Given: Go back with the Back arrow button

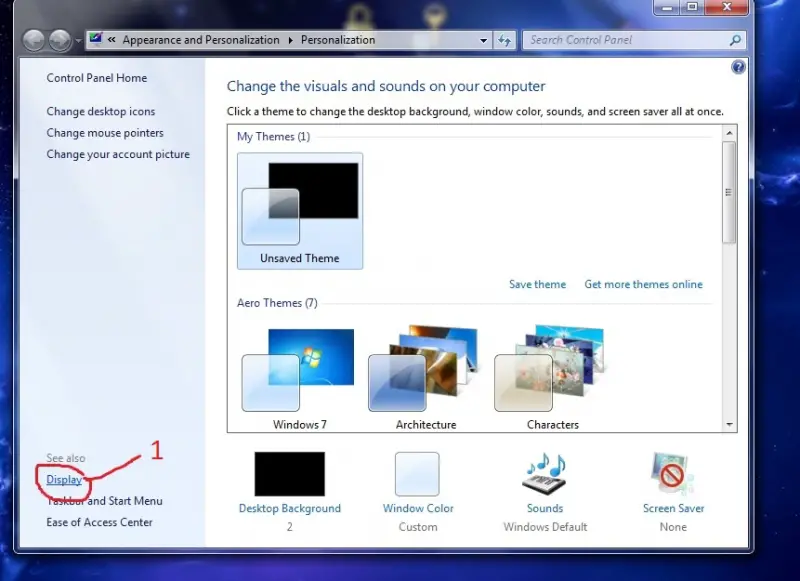Looking at the screenshot, I should (34, 40).
